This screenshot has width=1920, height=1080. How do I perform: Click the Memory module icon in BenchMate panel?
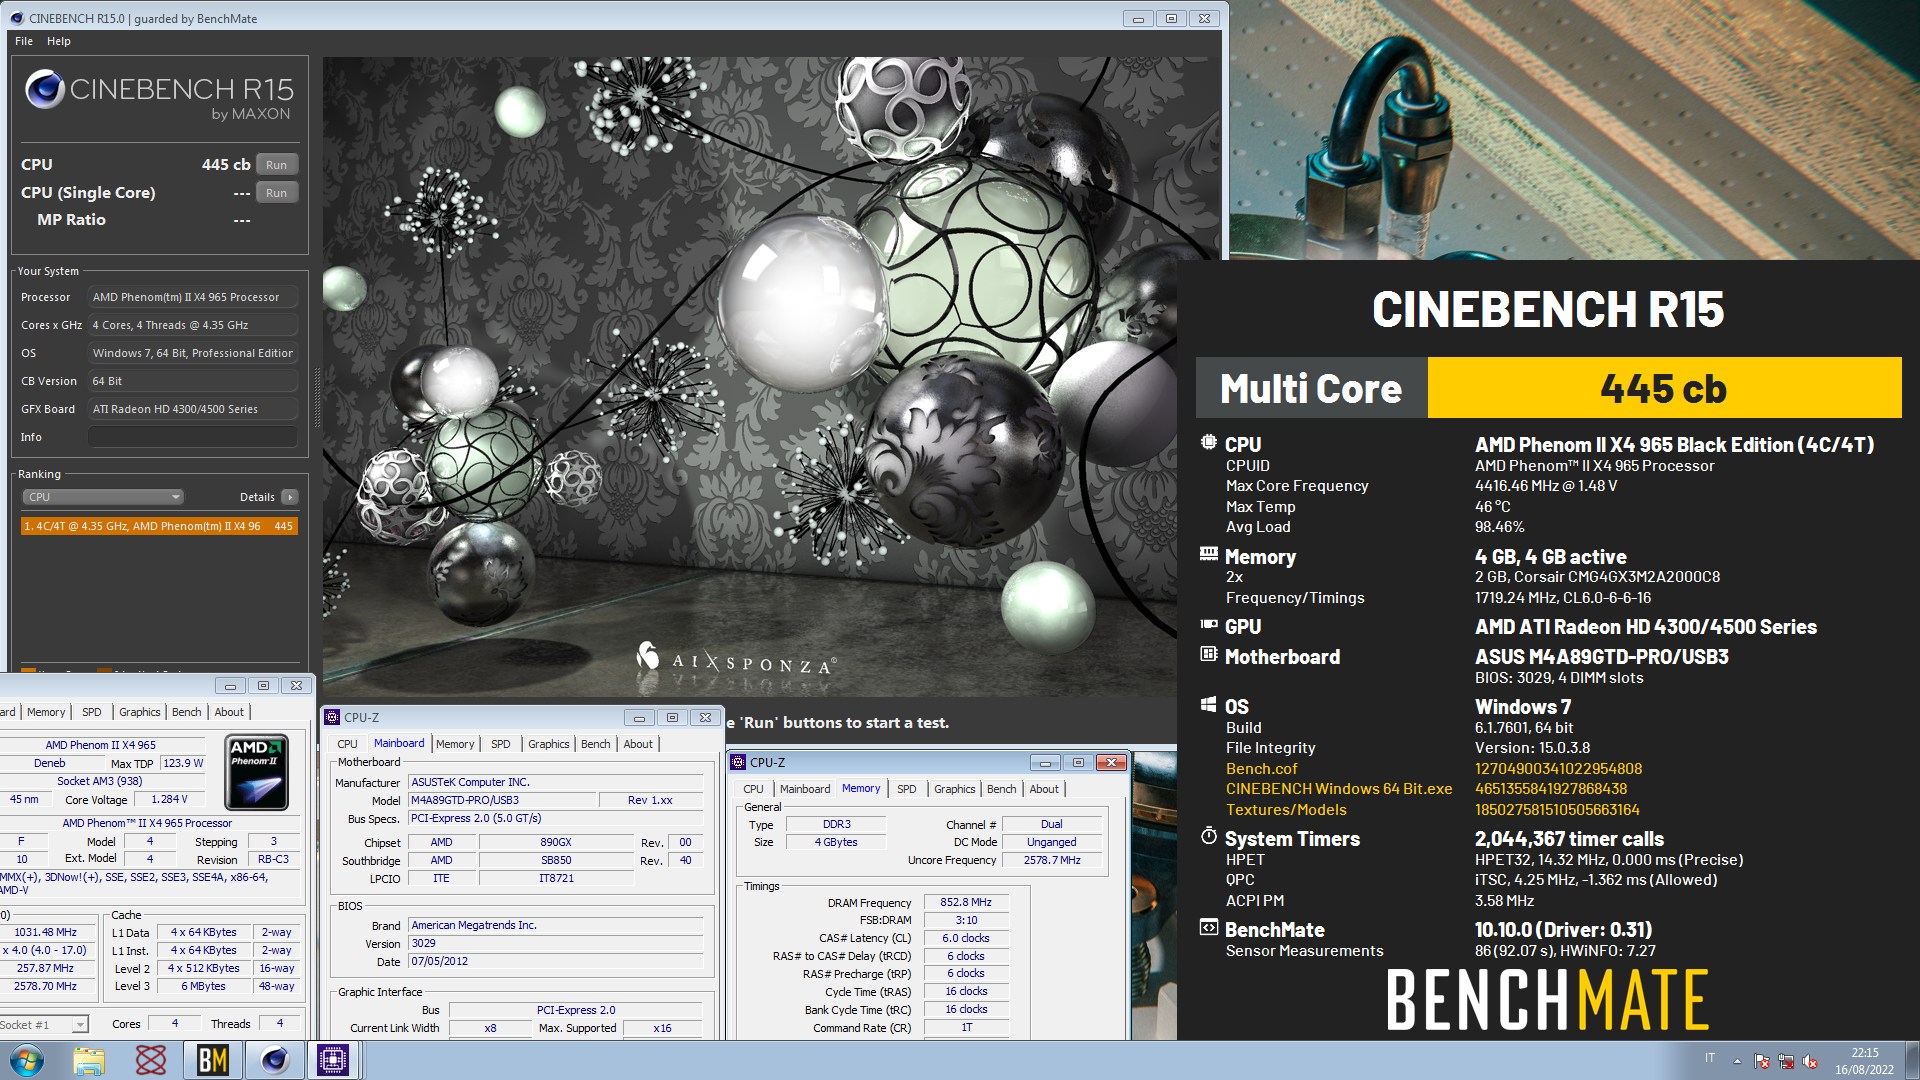pos(1208,554)
